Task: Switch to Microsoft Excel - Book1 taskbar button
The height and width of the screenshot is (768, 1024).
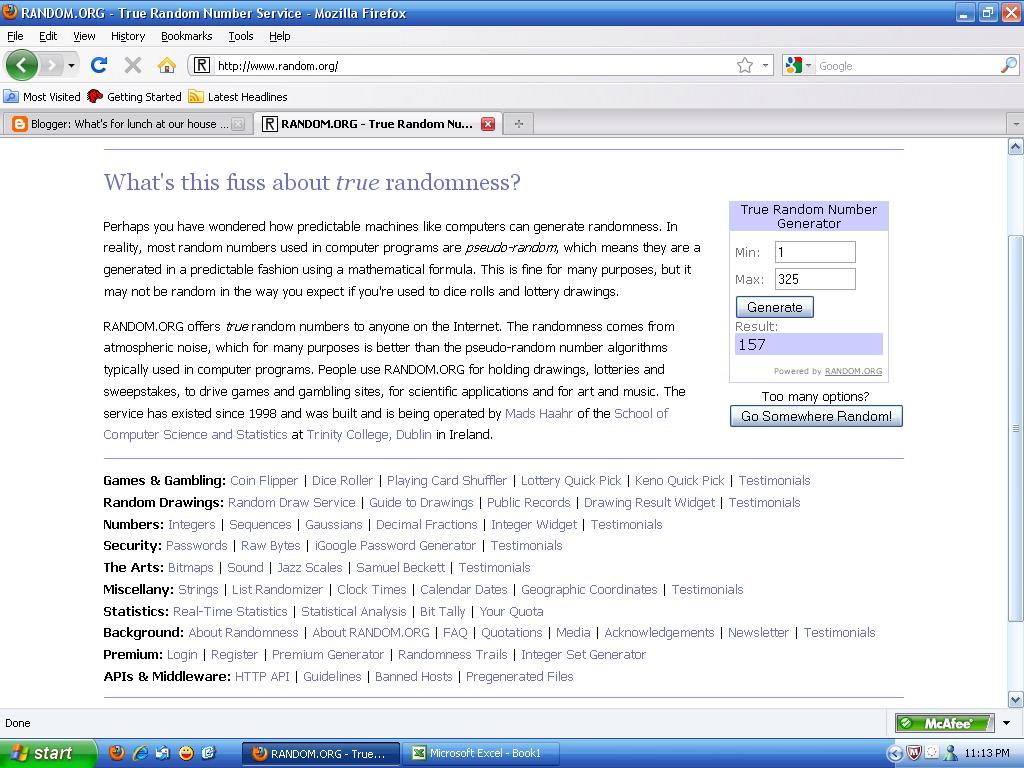Action: tap(479, 753)
